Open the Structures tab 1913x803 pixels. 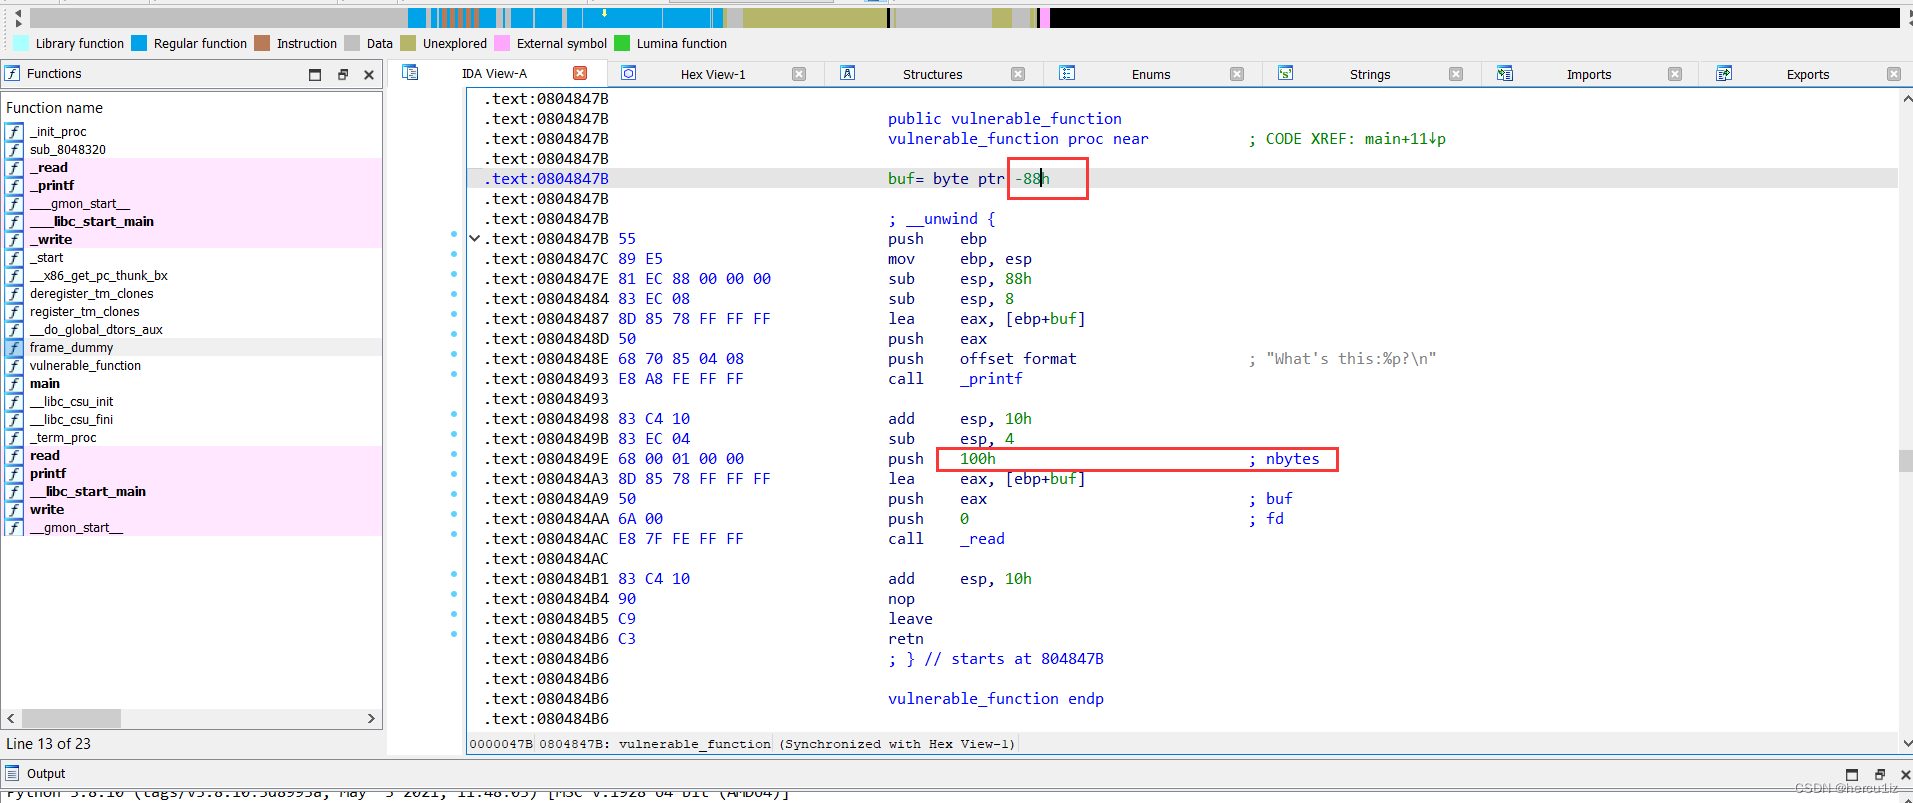[932, 75]
